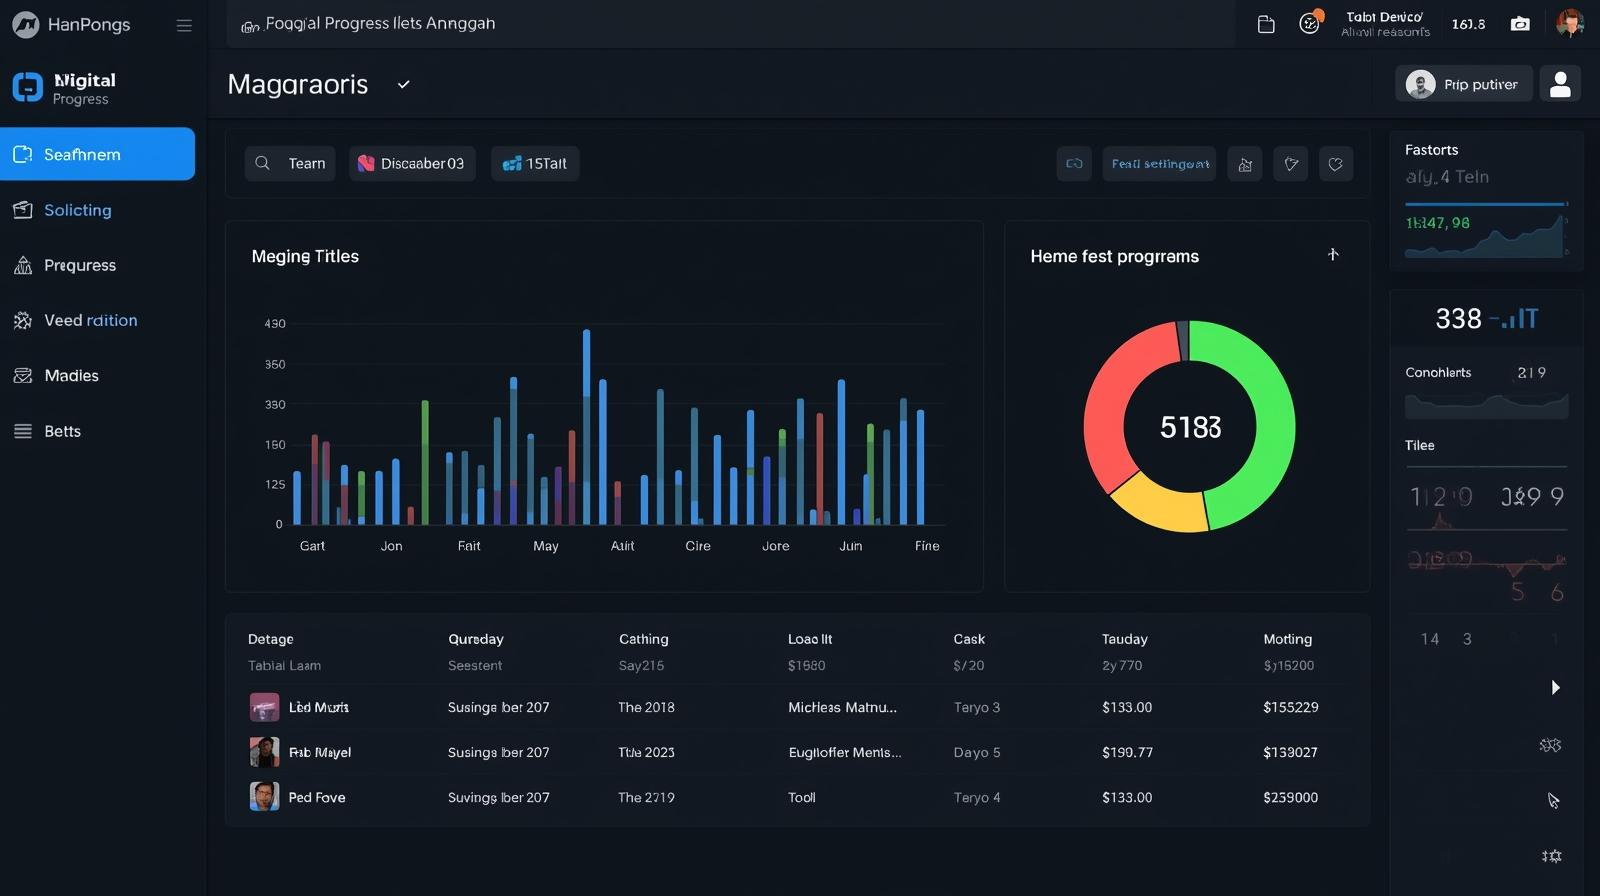This screenshot has height=896, width=1600.
Task: Expand the Heme fest programs panel arrow
Action: coord(1333,255)
